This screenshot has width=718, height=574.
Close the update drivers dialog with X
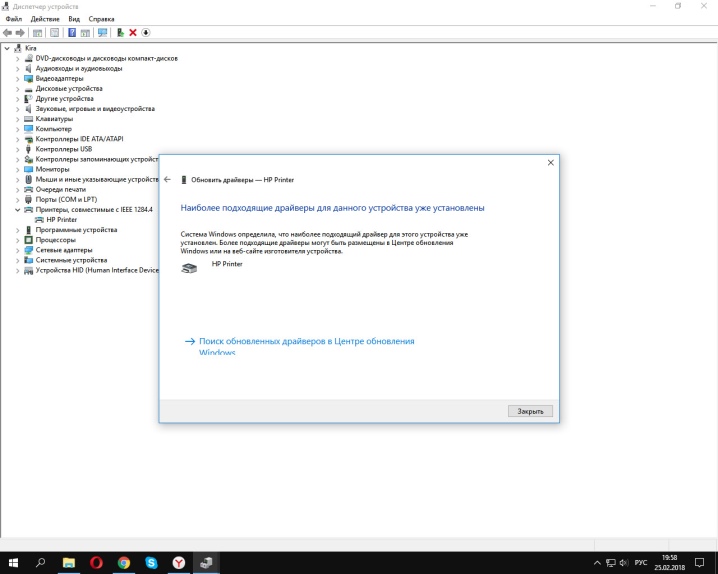point(550,162)
